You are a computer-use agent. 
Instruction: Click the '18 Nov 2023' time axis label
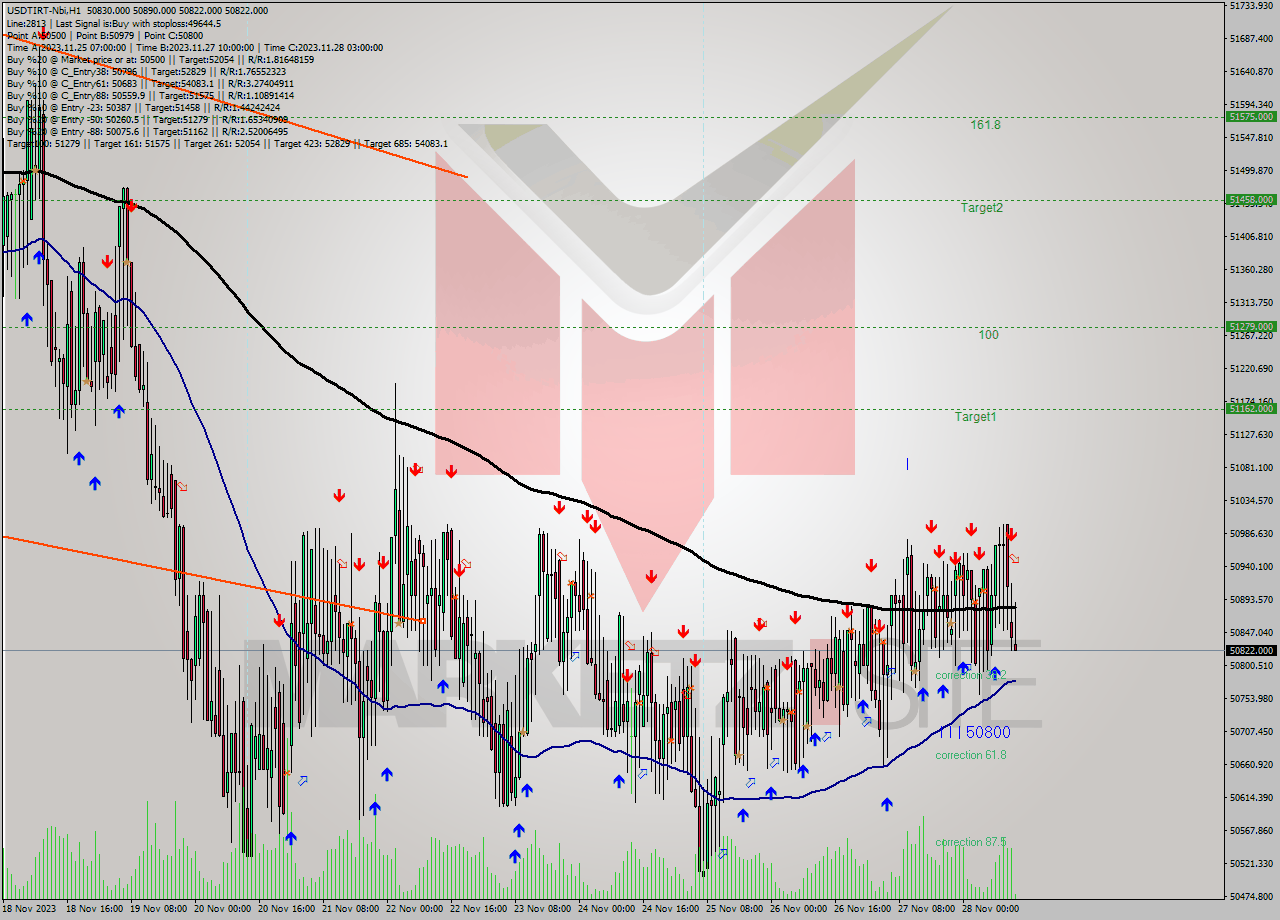click(x=28, y=909)
